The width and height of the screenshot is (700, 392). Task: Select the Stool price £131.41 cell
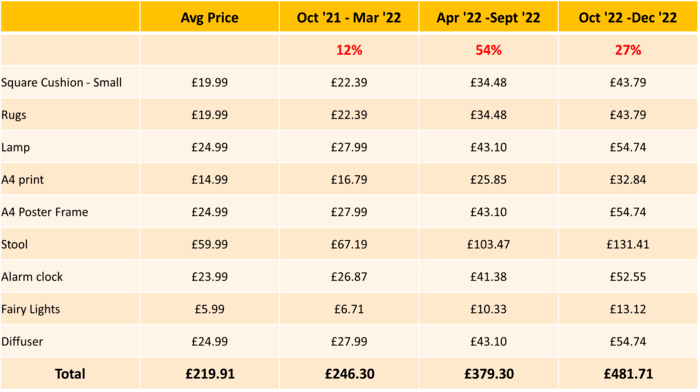coord(628,244)
